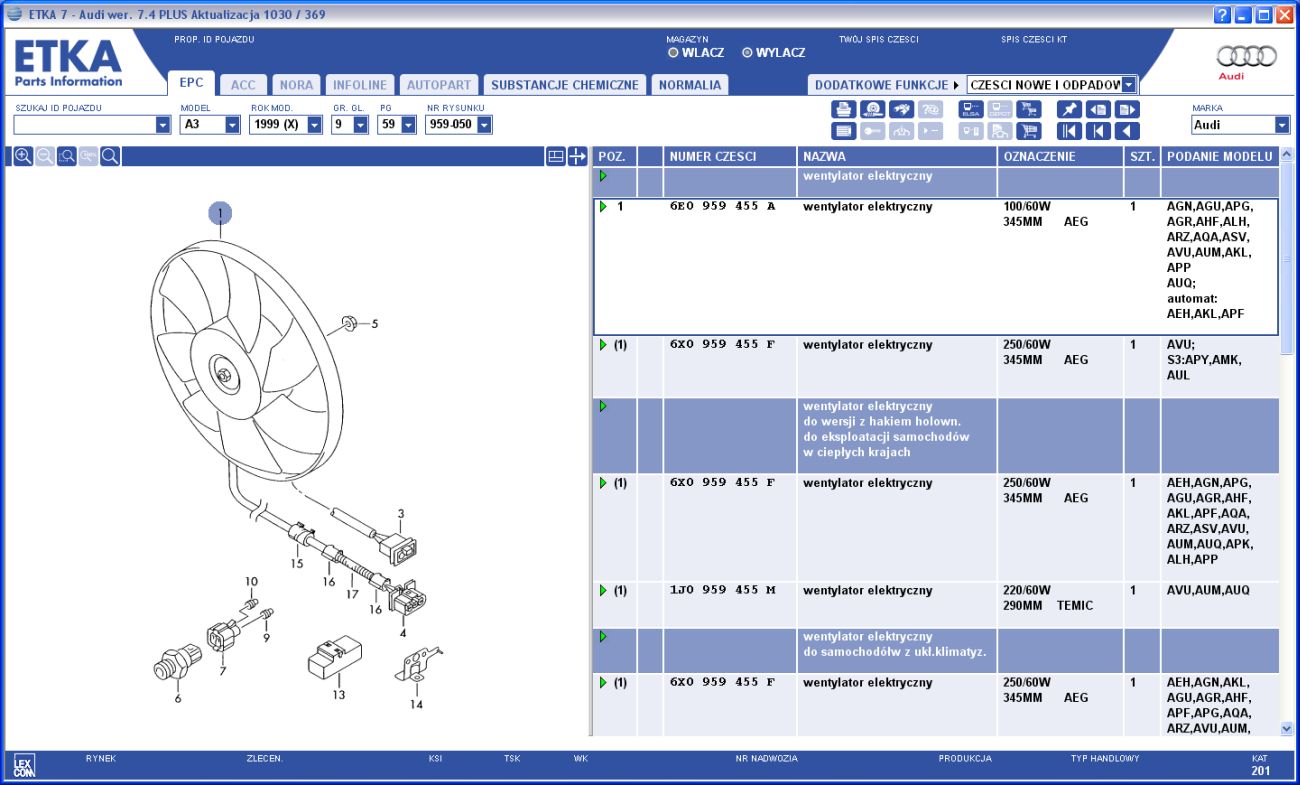1300x785 pixels.
Task: Open the PG 59 dropdown
Action: click(x=409, y=125)
